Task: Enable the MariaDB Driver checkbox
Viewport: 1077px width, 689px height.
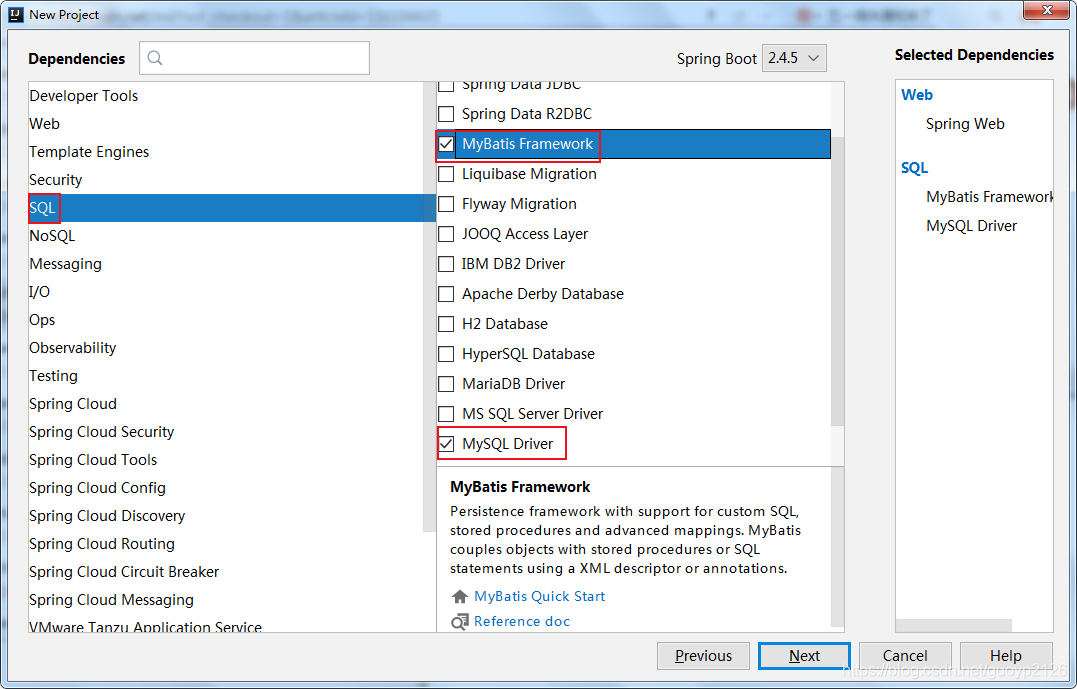Action: [x=446, y=384]
